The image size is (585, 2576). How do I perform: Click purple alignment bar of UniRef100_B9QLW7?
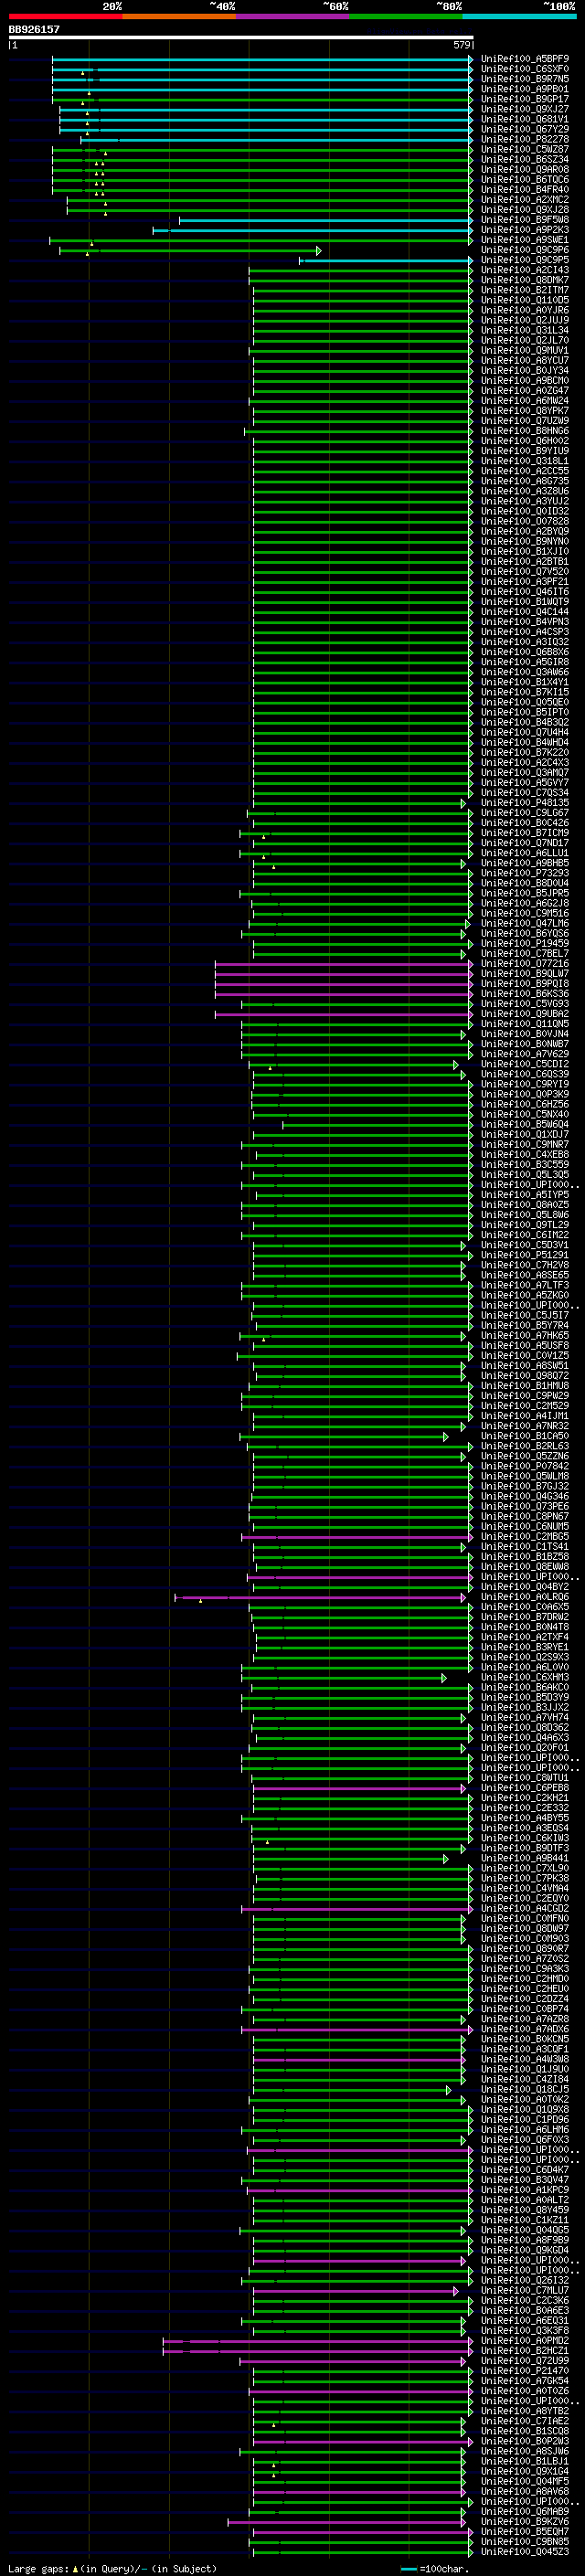[344, 973]
